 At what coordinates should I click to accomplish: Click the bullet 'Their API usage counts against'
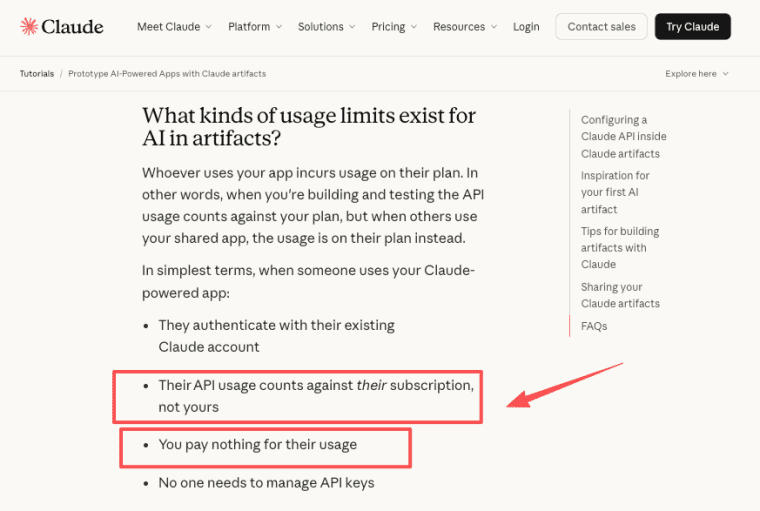tap(316, 396)
